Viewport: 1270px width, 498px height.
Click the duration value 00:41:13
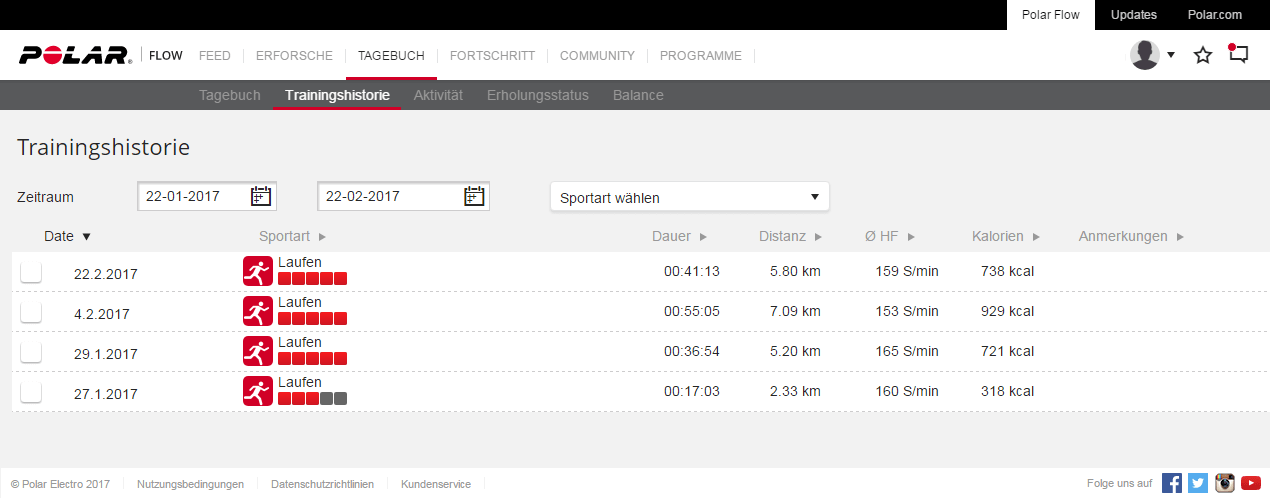pyautogui.click(x=692, y=271)
